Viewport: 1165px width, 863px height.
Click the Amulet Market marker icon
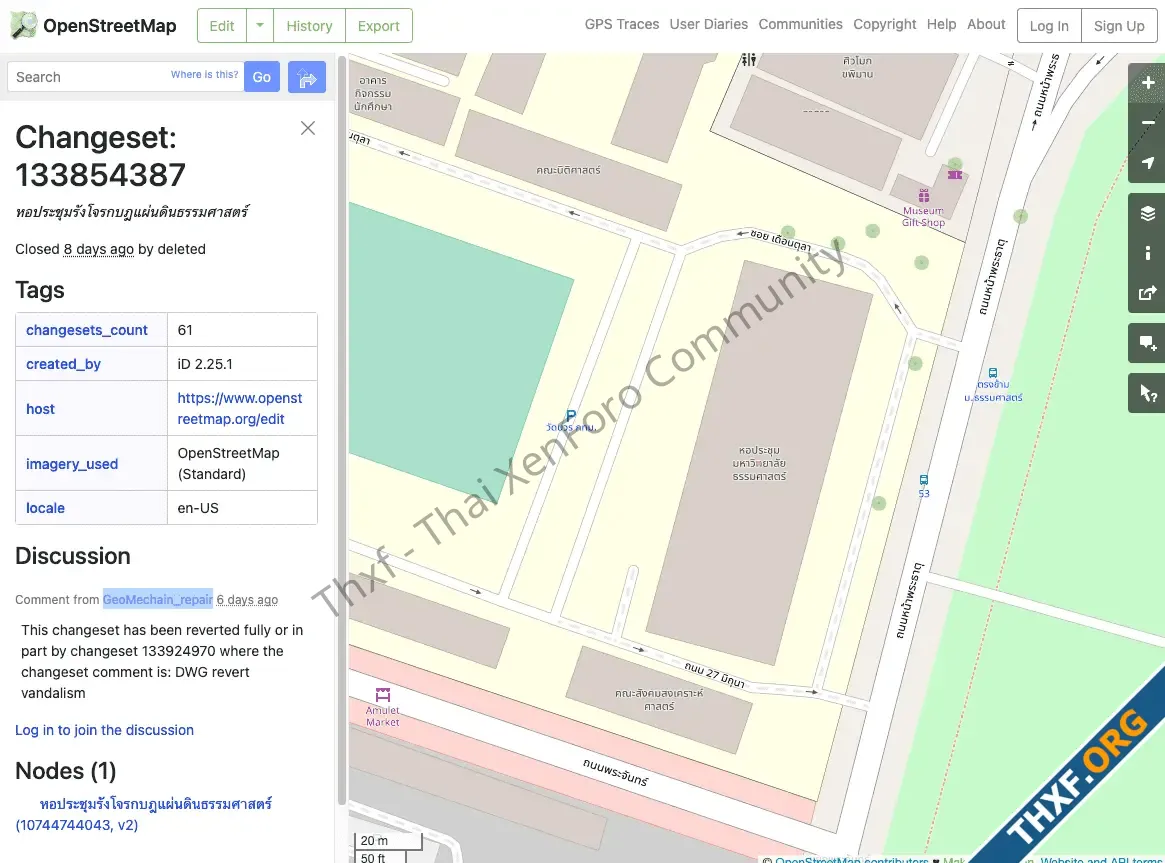383,694
